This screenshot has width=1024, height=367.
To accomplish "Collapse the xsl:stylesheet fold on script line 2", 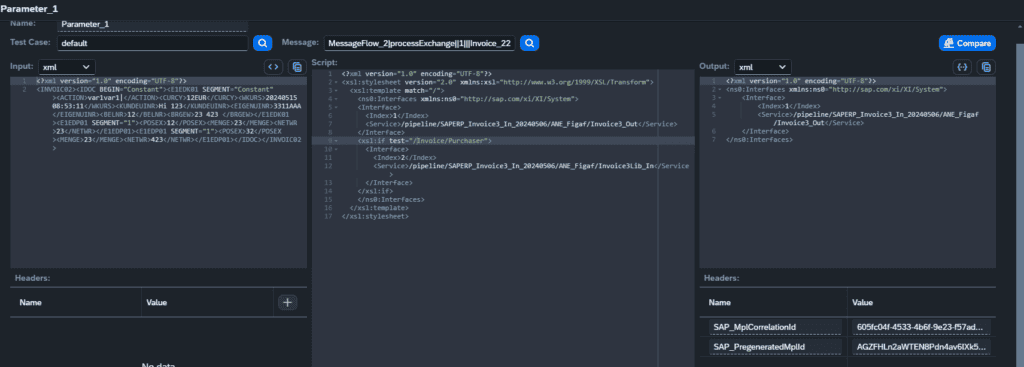I will point(336,83).
